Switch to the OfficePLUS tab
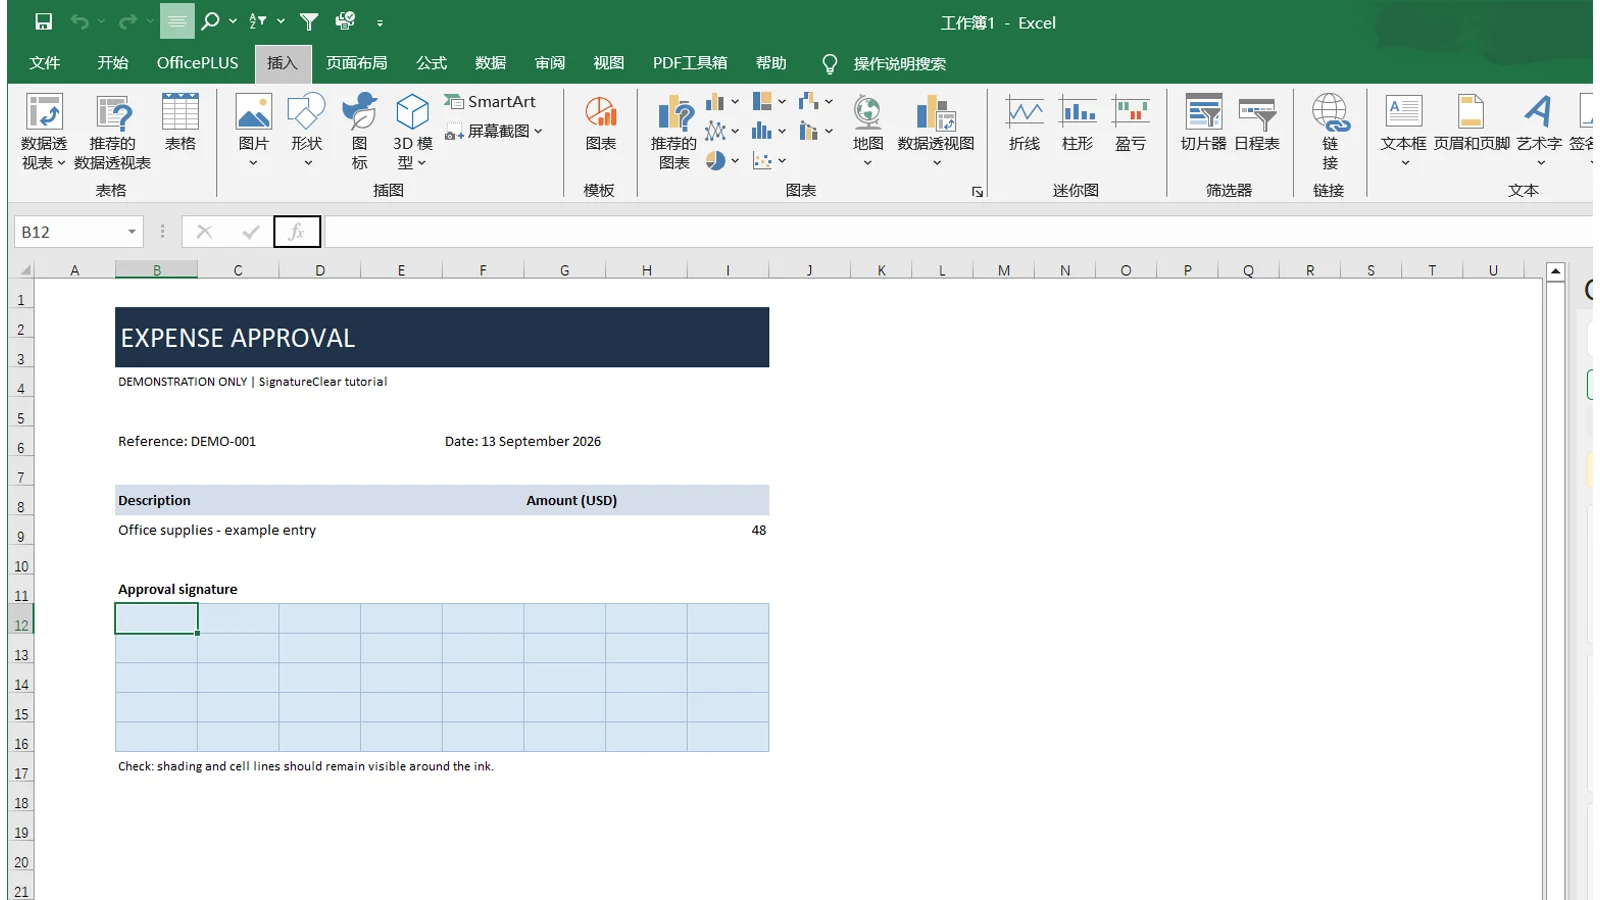Screen dimensions: 1600x900 pos(198,63)
